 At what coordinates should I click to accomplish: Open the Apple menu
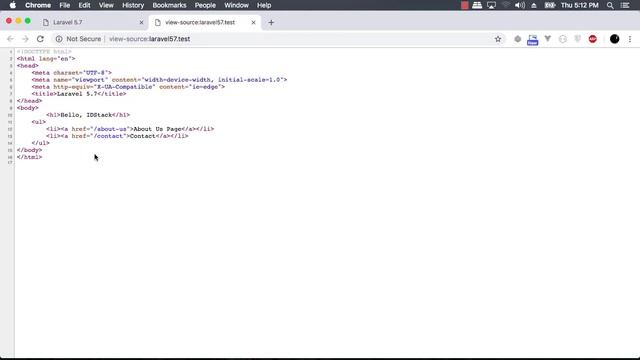(13, 5)
